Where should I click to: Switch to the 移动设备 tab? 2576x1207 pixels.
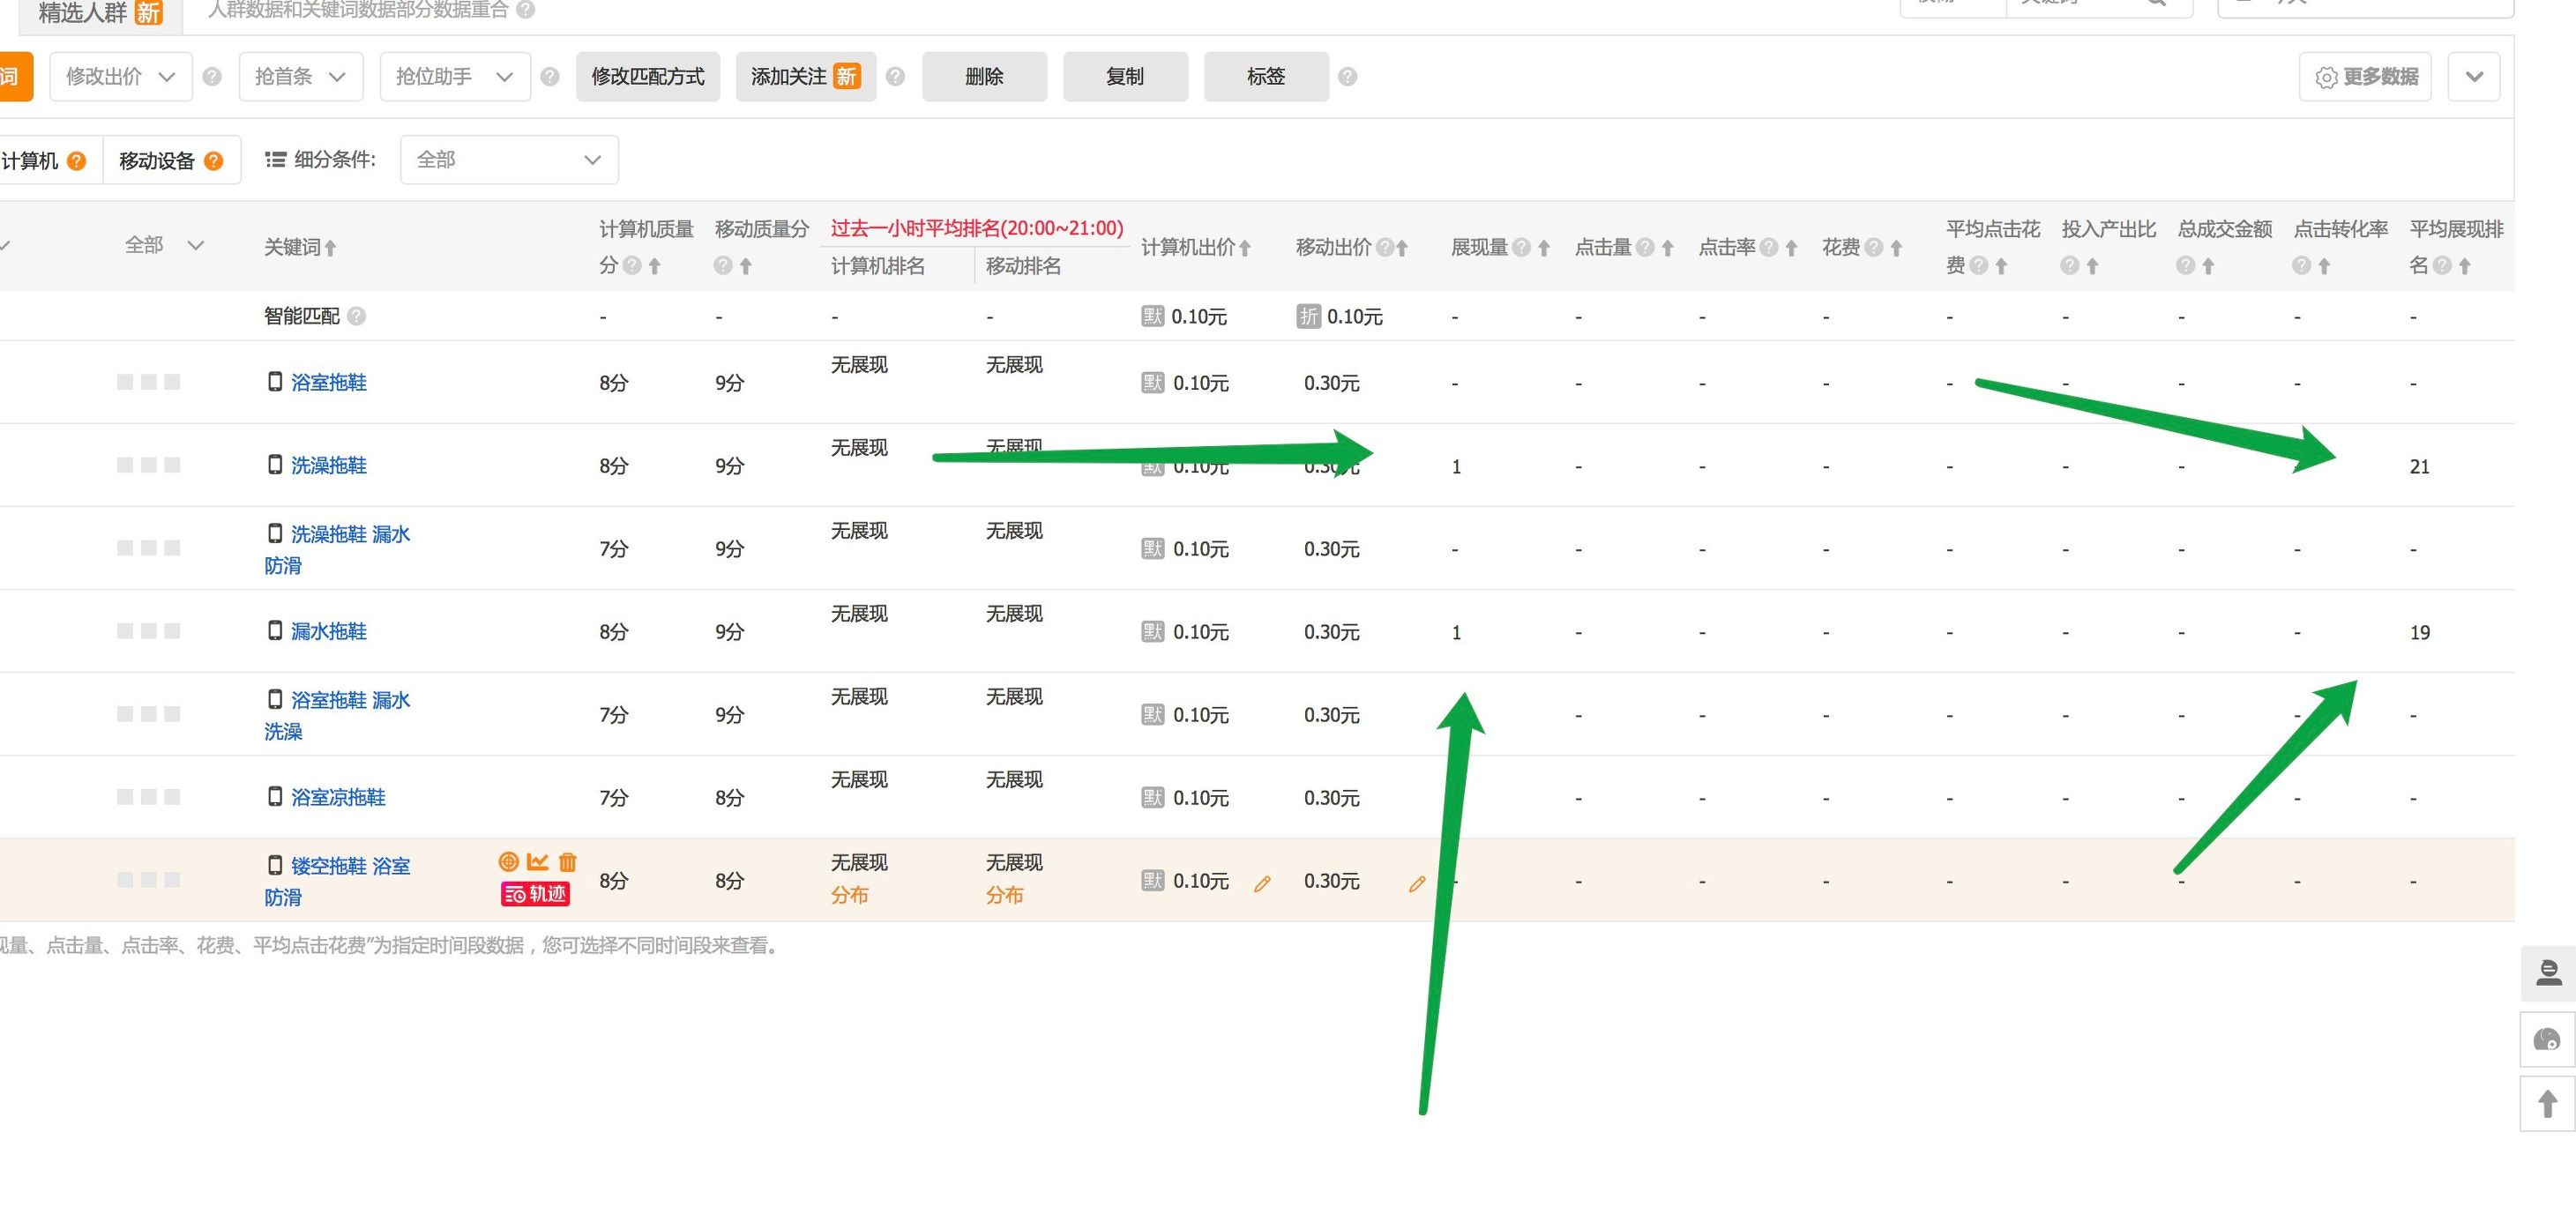[160, 159]
